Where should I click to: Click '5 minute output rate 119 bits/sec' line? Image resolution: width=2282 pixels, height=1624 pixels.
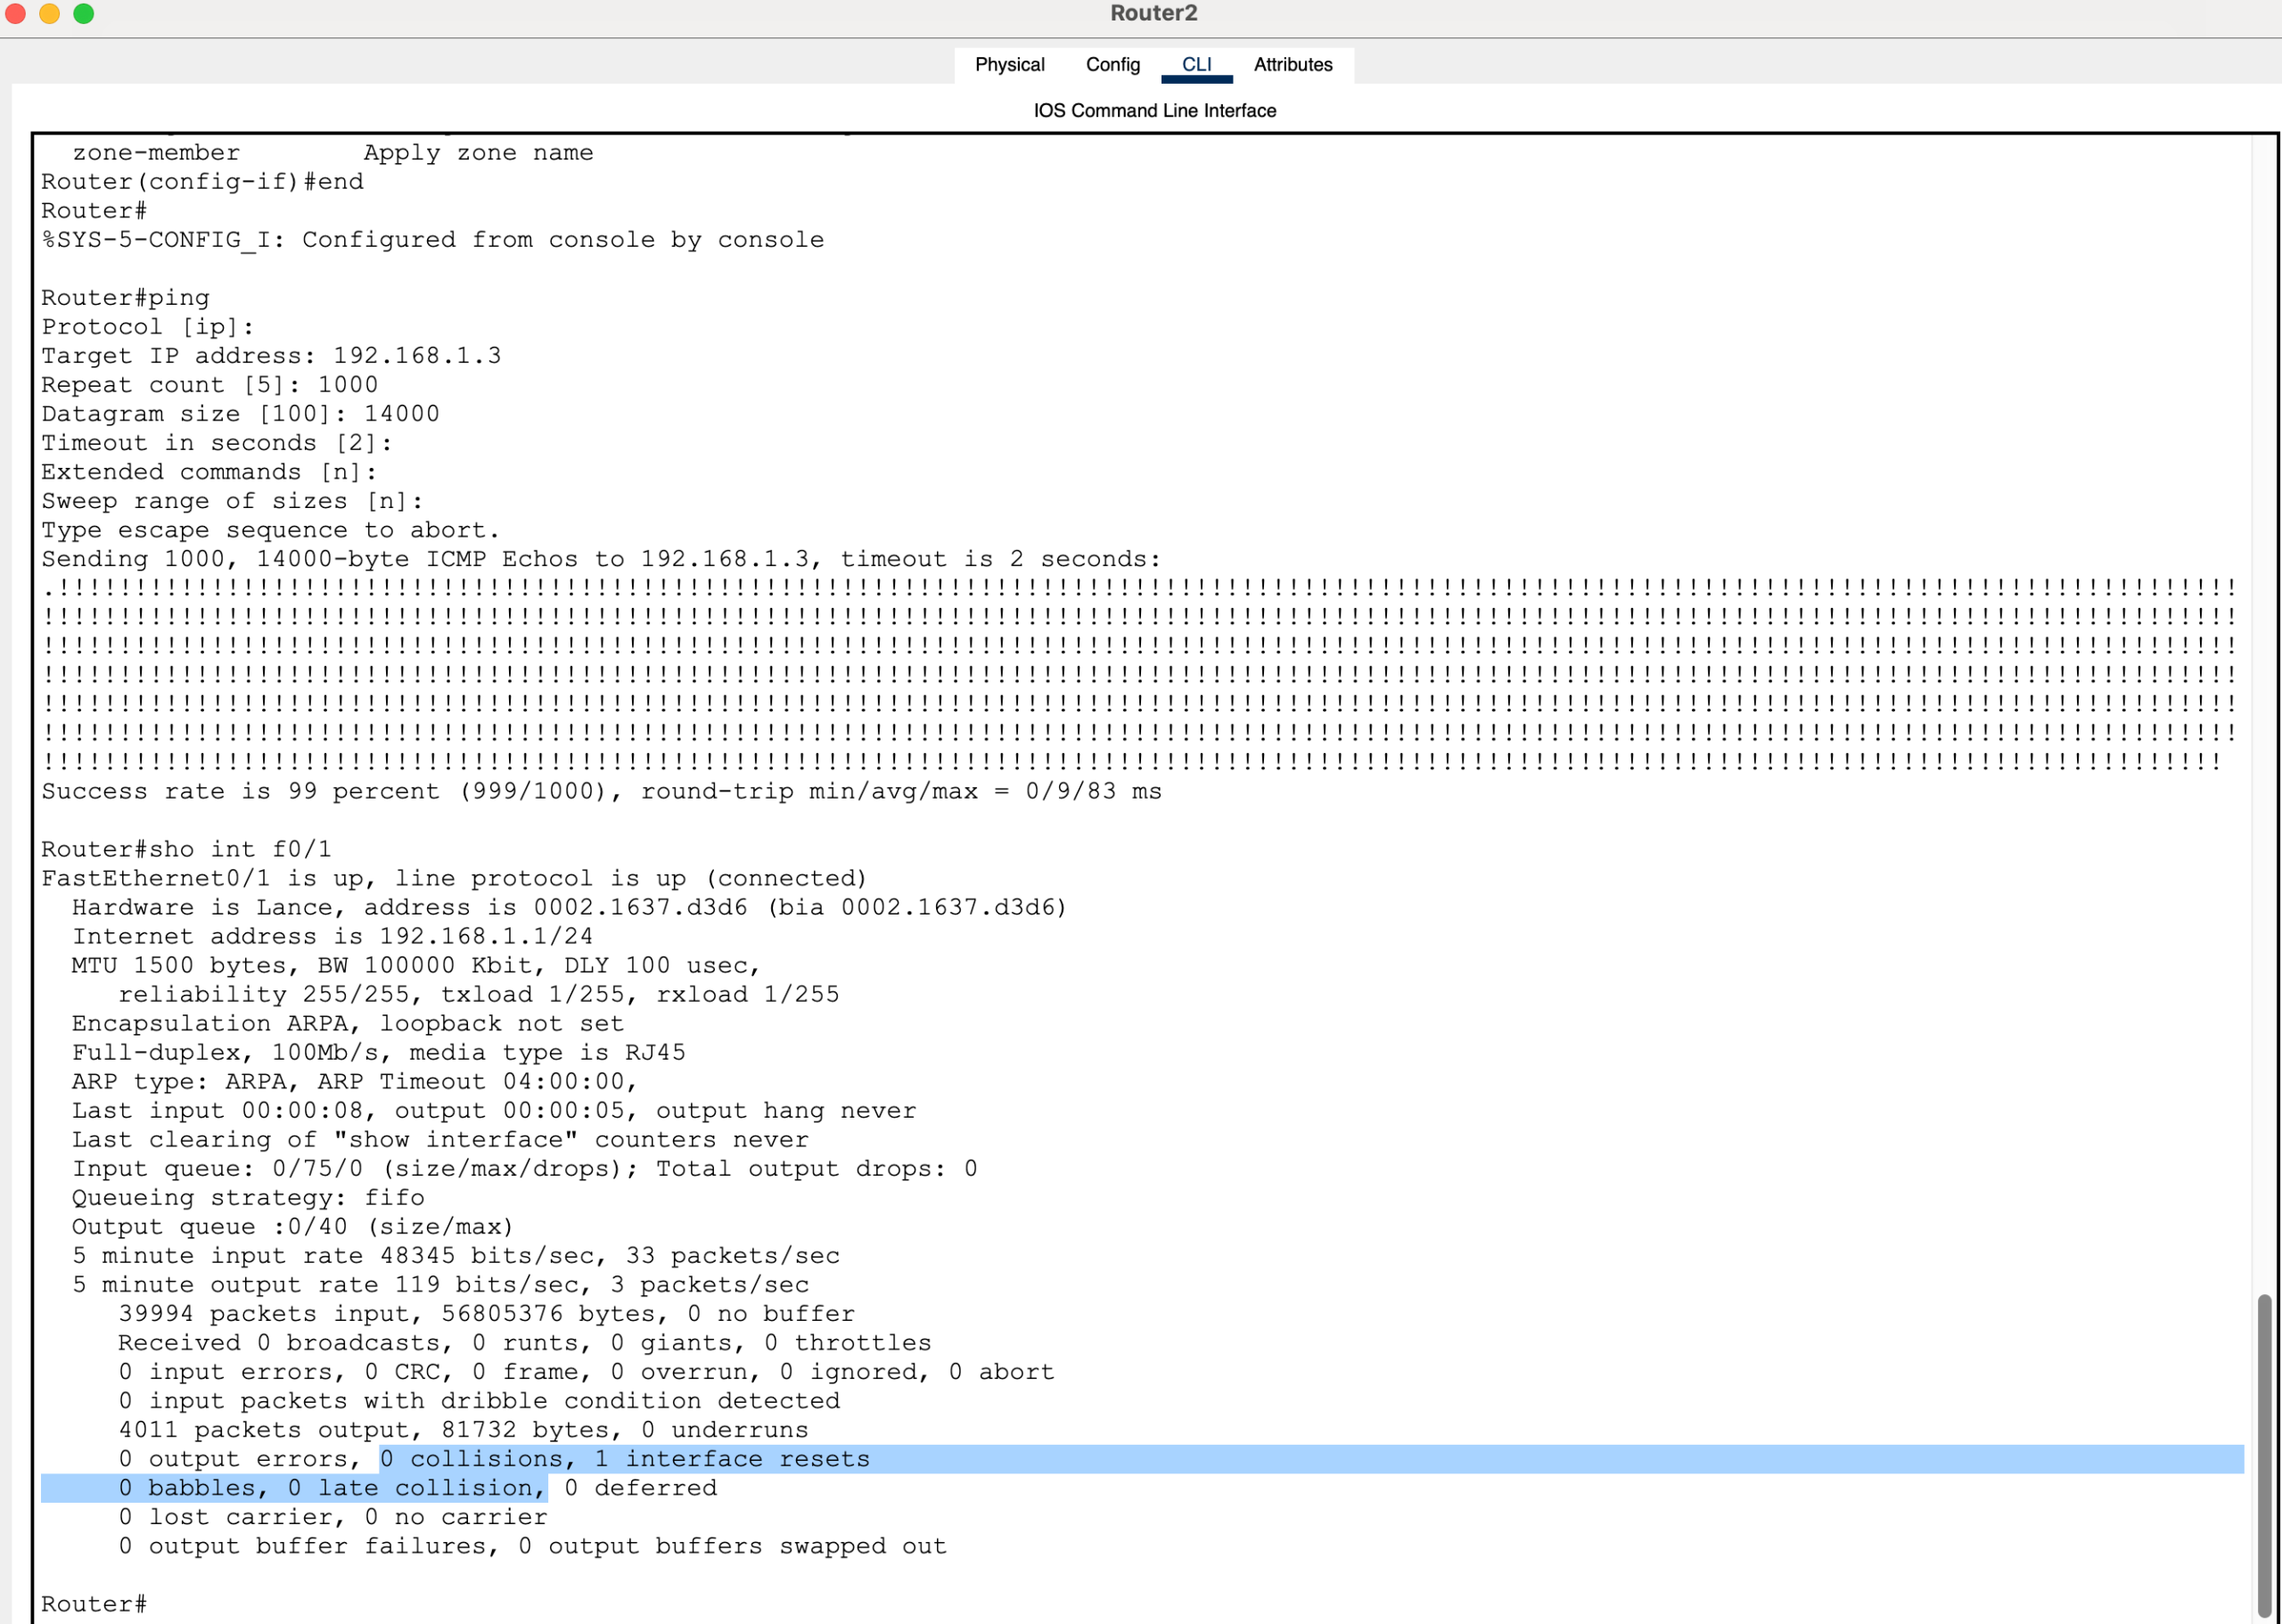(440, 1284)
